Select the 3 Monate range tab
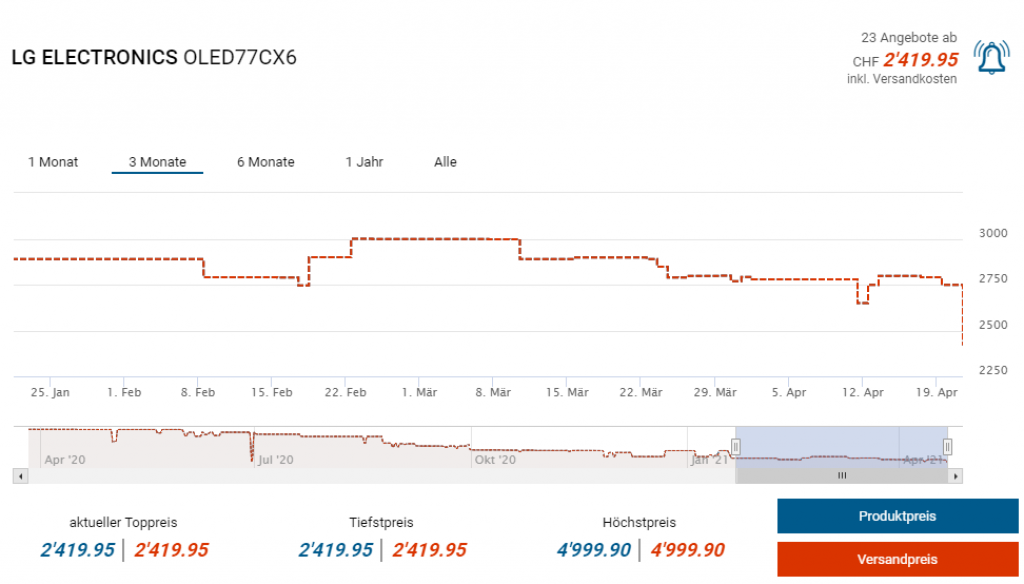 tap(157, 162)
